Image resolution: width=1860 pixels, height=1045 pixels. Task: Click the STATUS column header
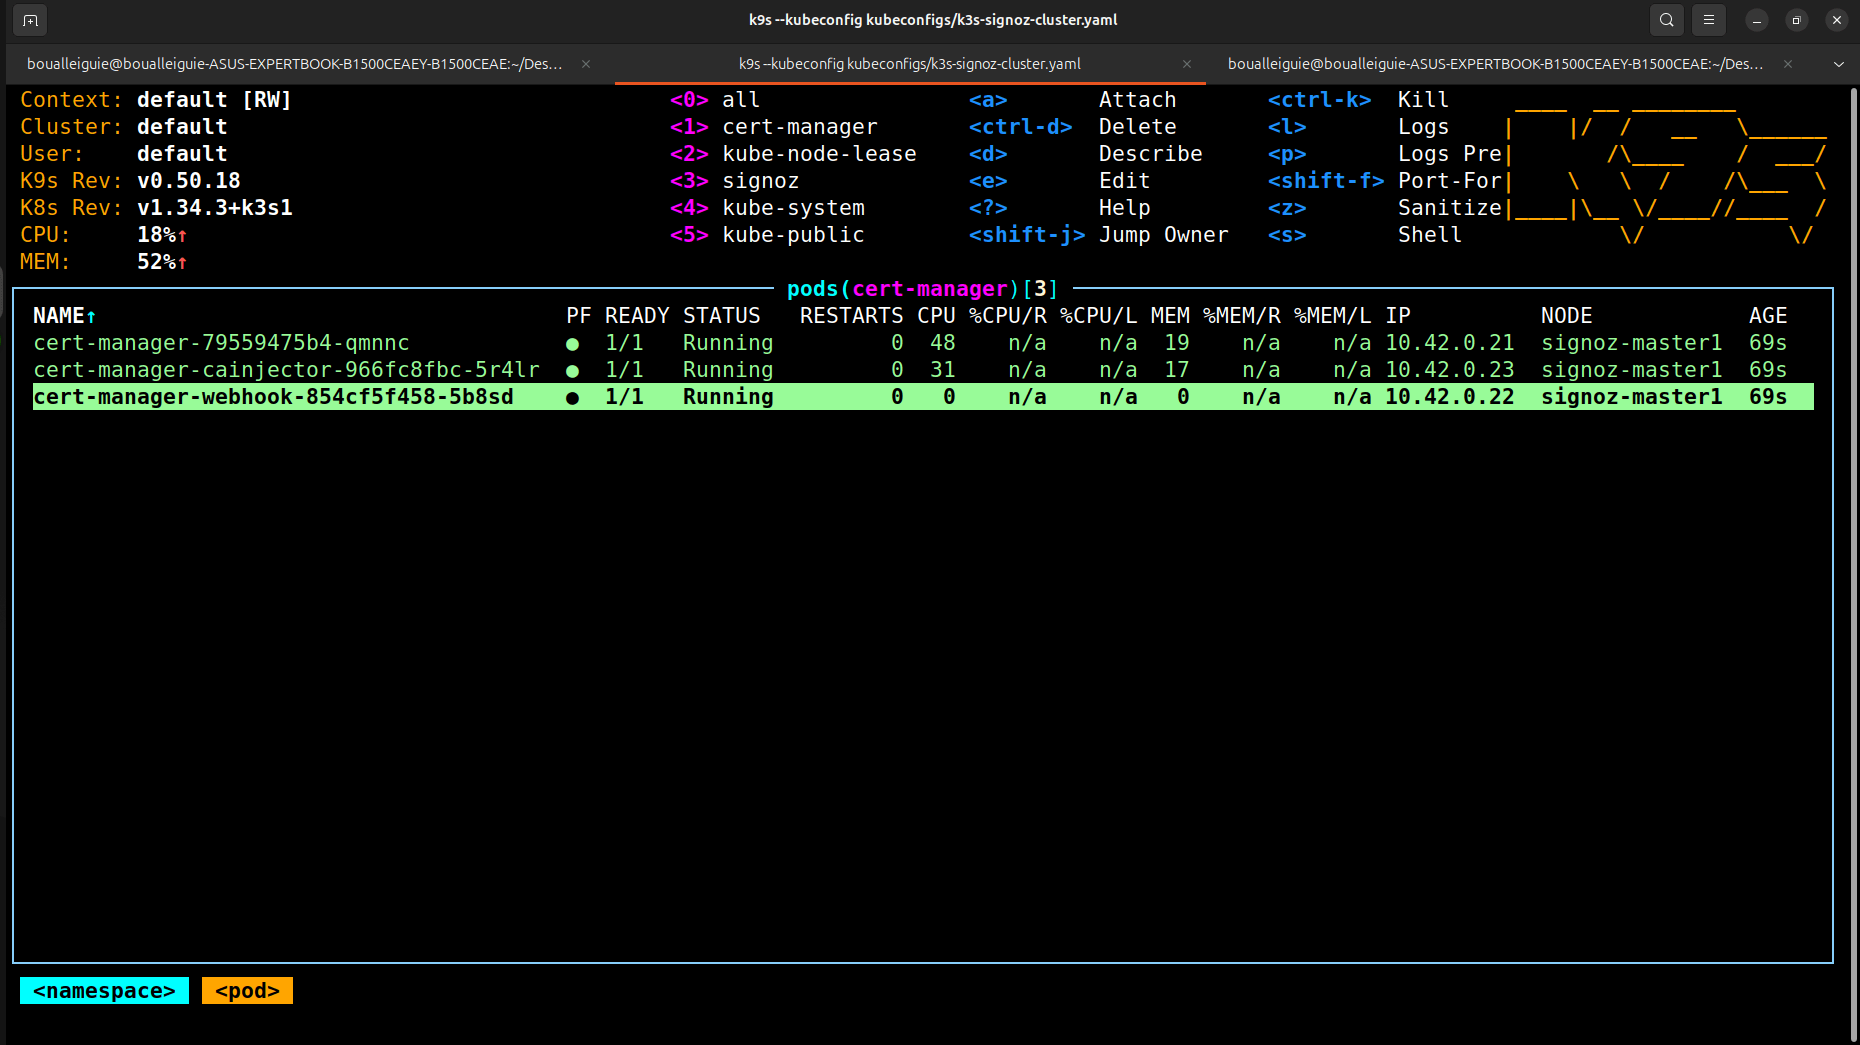coord(722,316)
